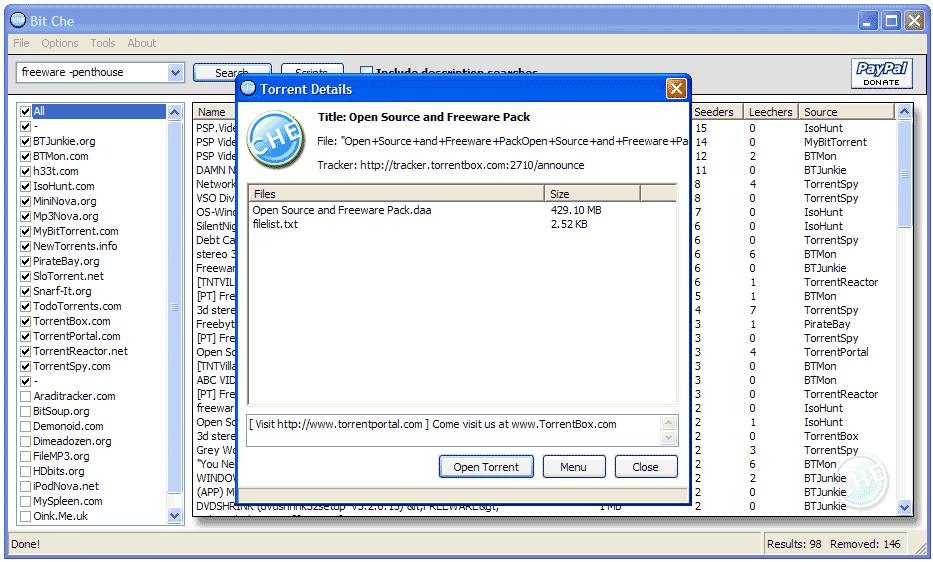Viewport: 933px width, 562px height.
Task: Close the Torrent Details dialog with X
Action: (676, 89)
